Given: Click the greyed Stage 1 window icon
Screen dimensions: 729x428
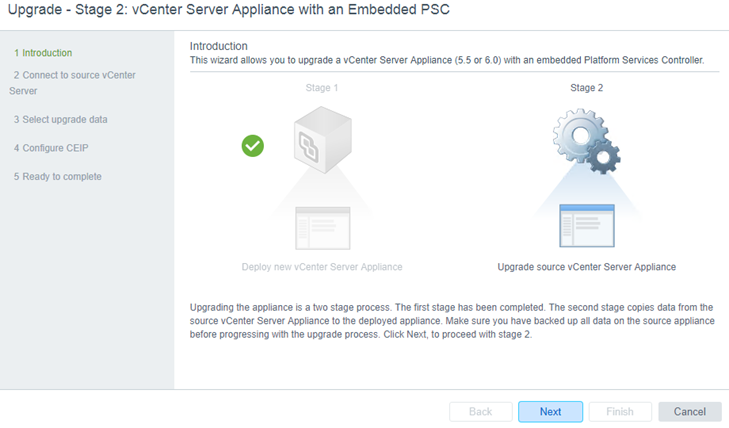Looking at the screenshot, I should [323, 228].
